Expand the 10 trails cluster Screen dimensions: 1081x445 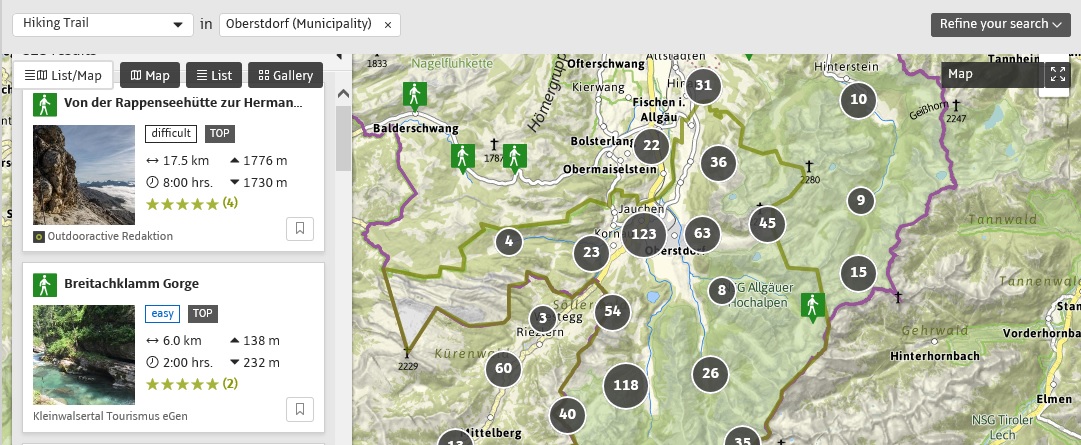pos(858,99)
